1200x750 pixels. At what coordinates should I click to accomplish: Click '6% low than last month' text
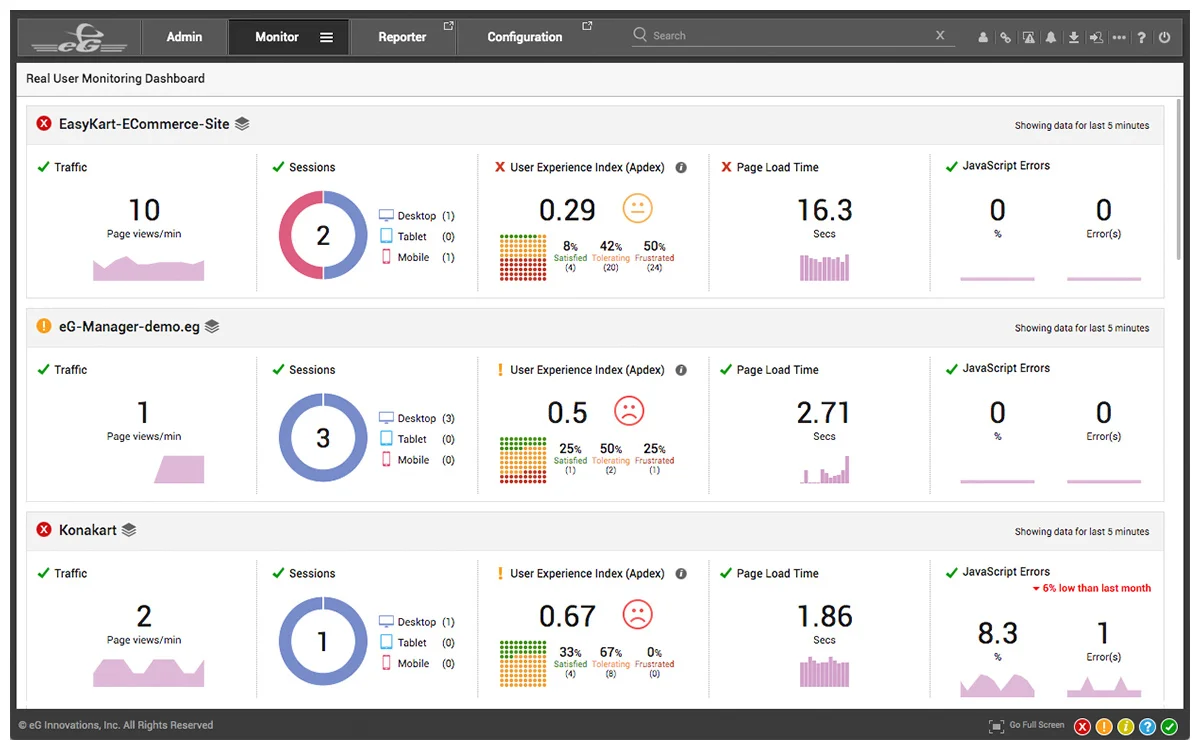point(1097,588)
